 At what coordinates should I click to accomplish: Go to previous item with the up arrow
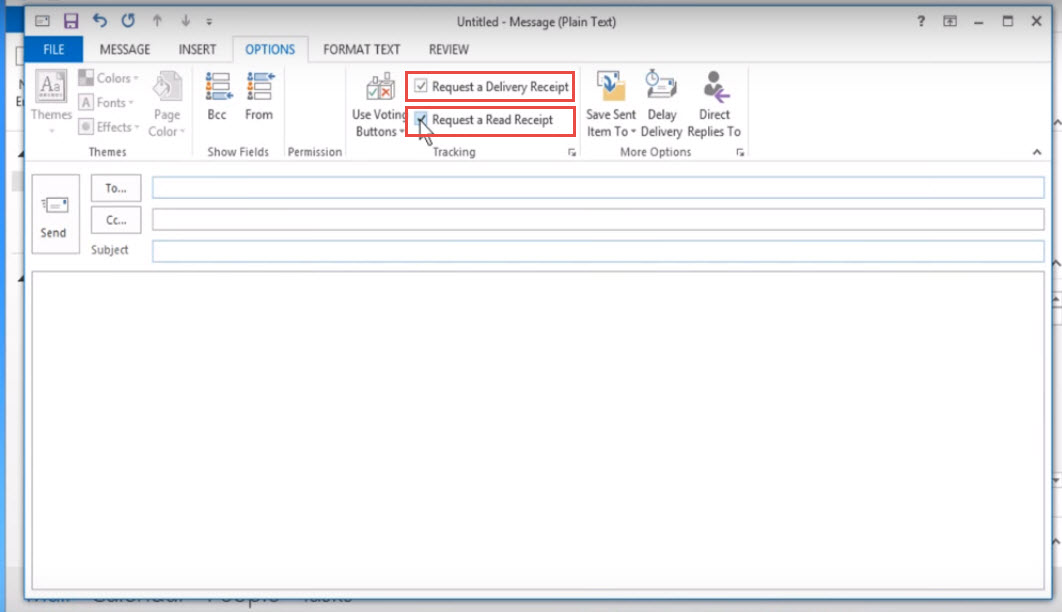[157, 21]
